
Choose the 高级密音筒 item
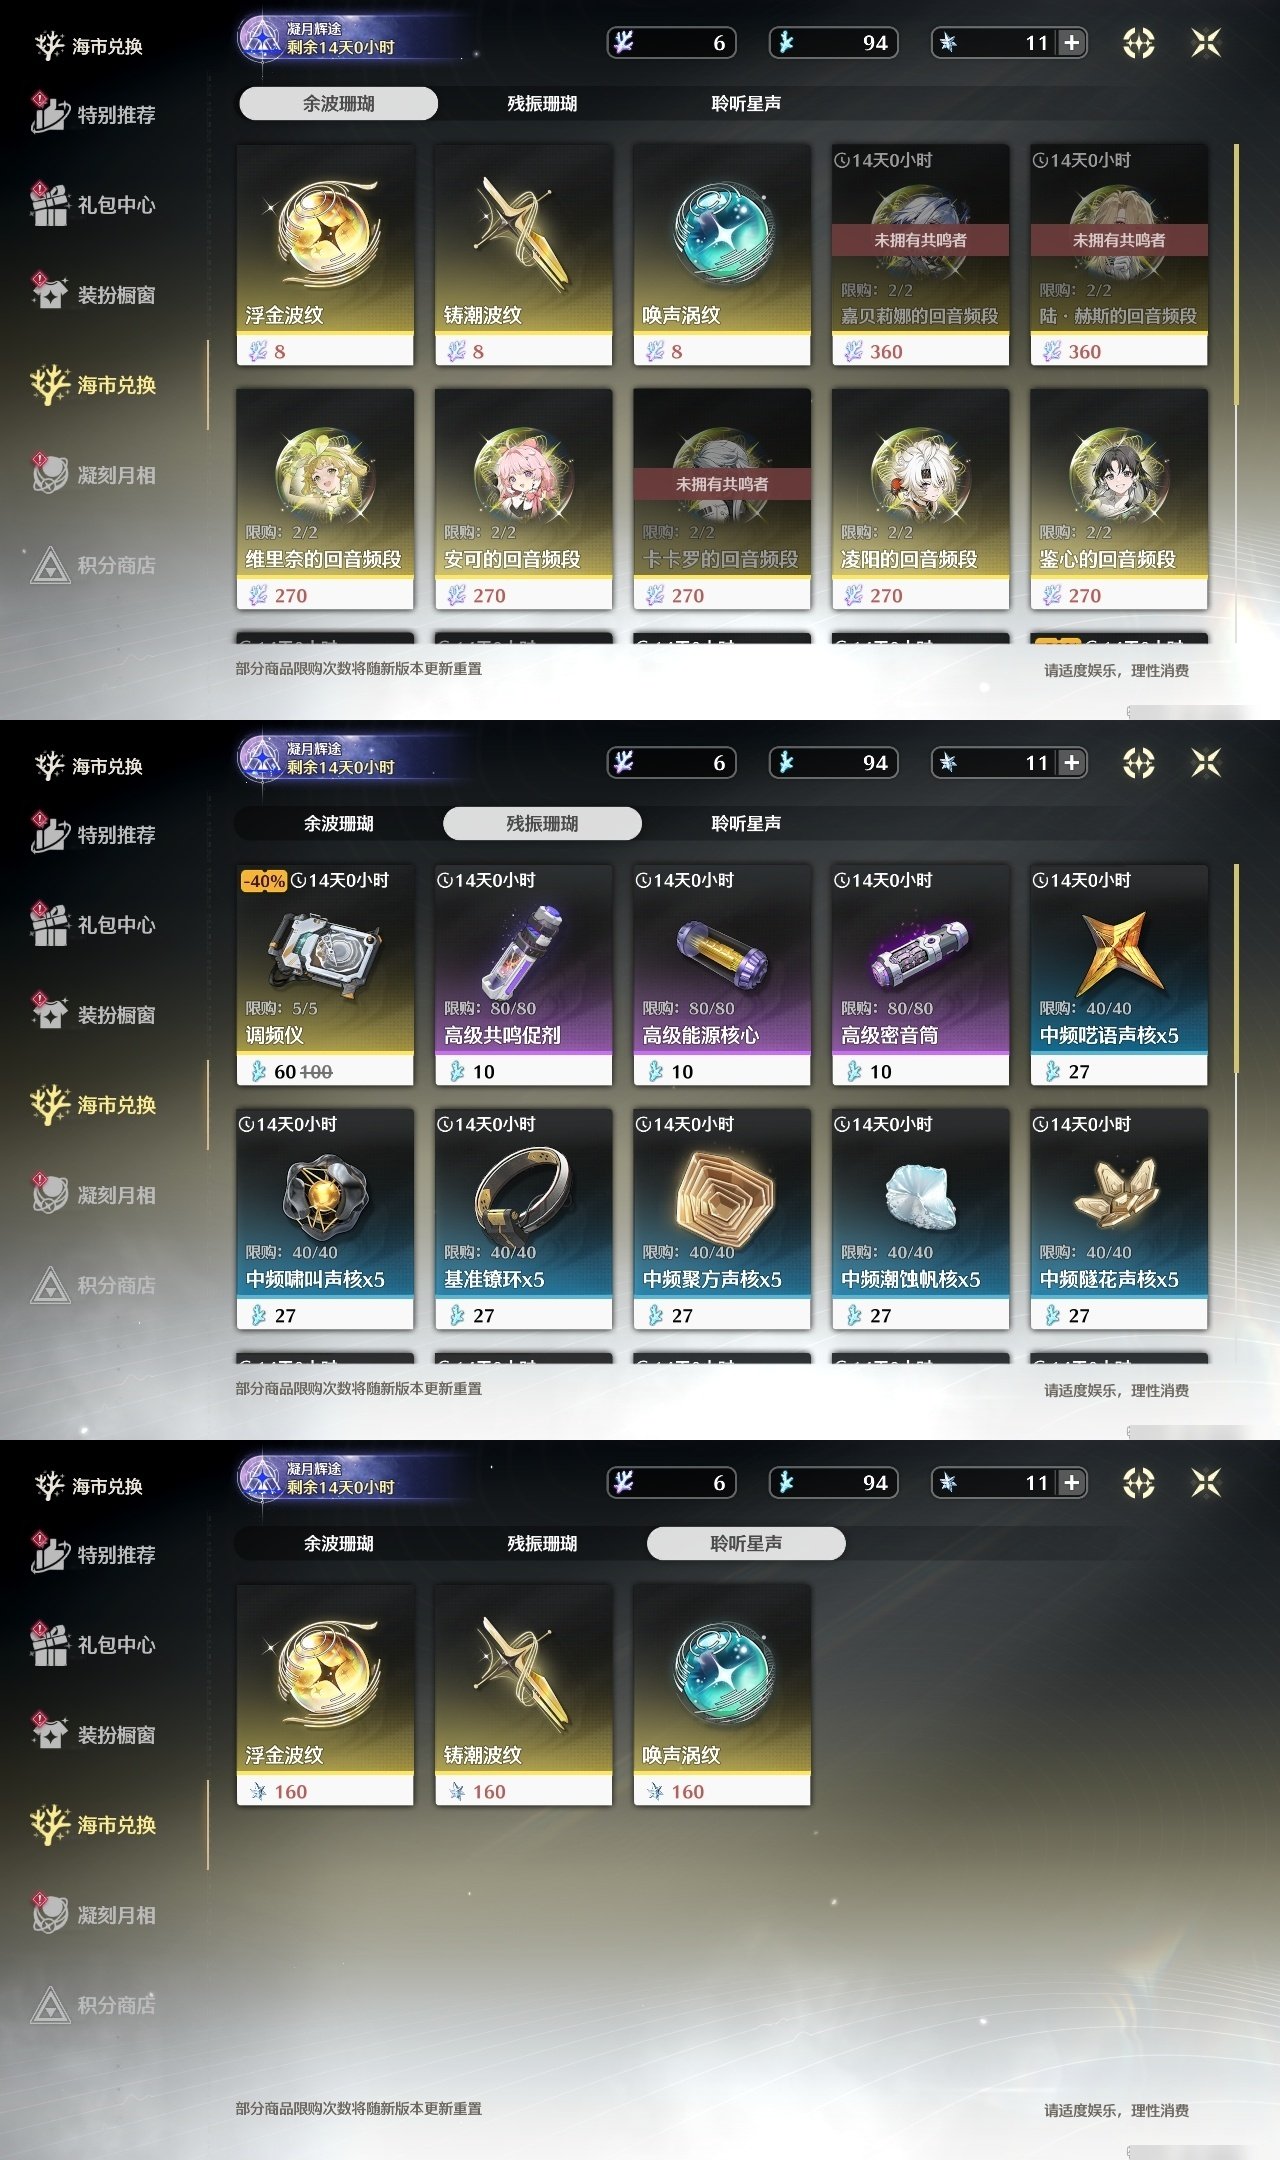(920, 975)
